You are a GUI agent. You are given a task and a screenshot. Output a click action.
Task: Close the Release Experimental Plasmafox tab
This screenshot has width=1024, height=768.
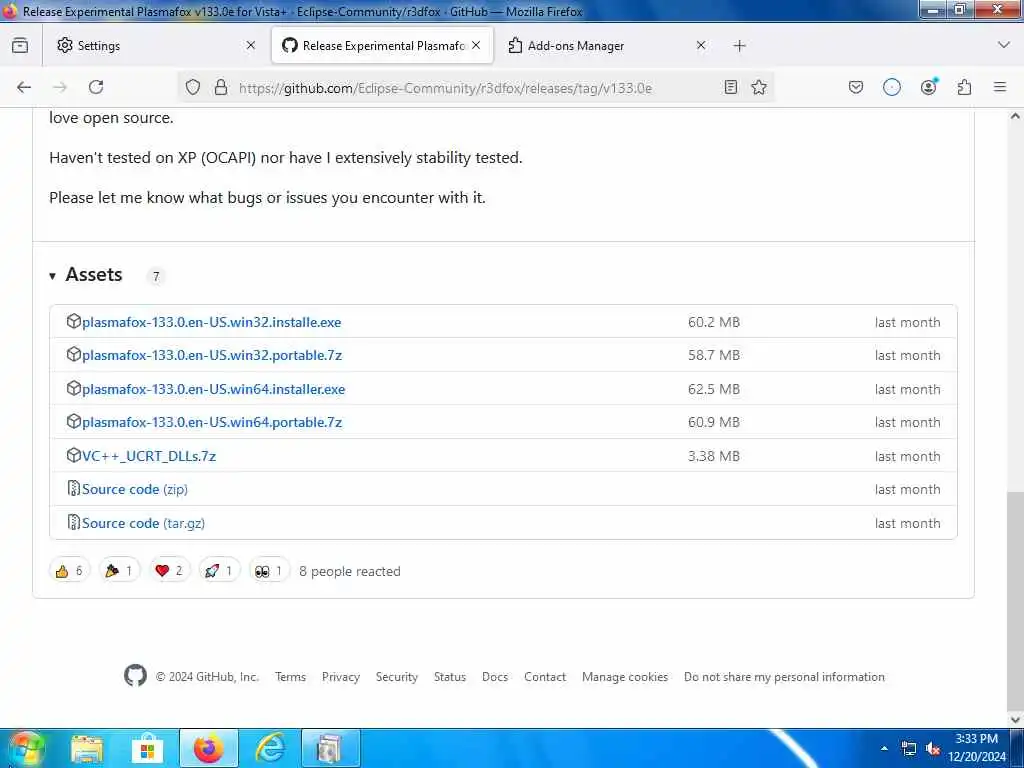pos(476,45)
